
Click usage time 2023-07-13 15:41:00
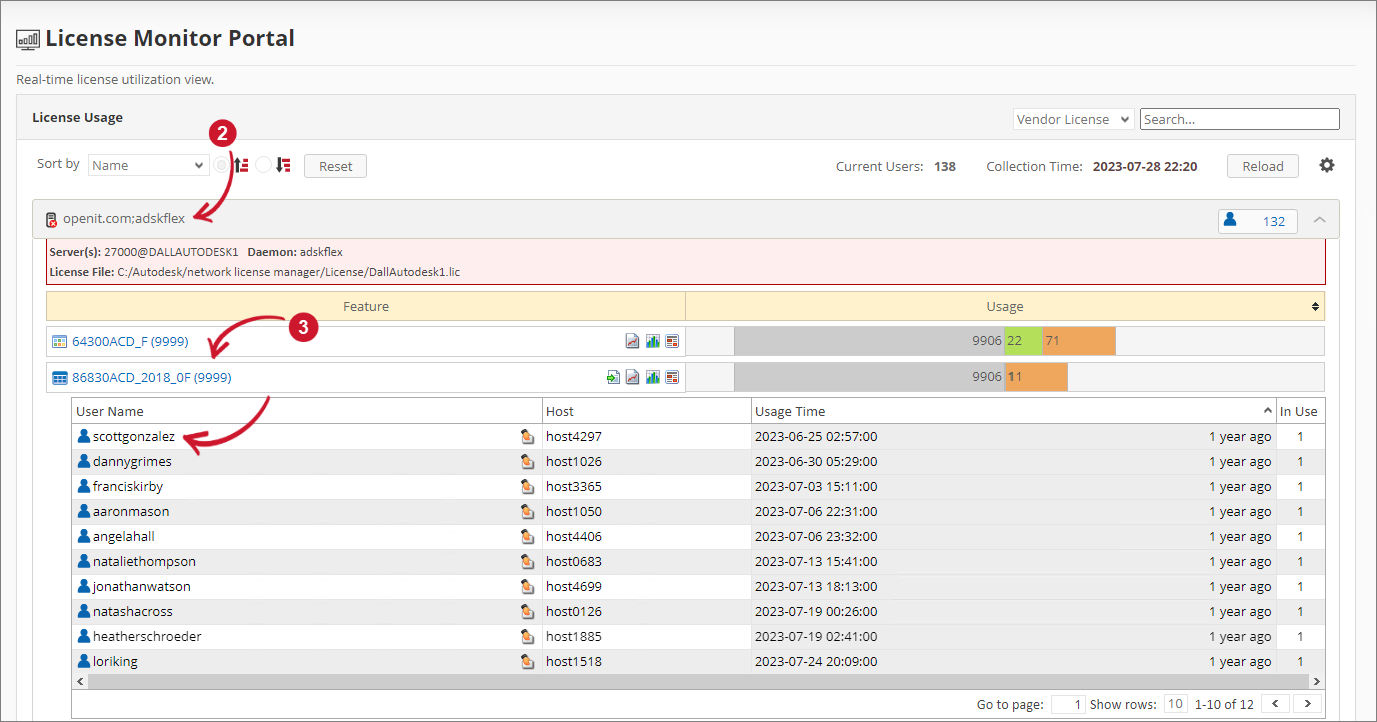(816, 562)
